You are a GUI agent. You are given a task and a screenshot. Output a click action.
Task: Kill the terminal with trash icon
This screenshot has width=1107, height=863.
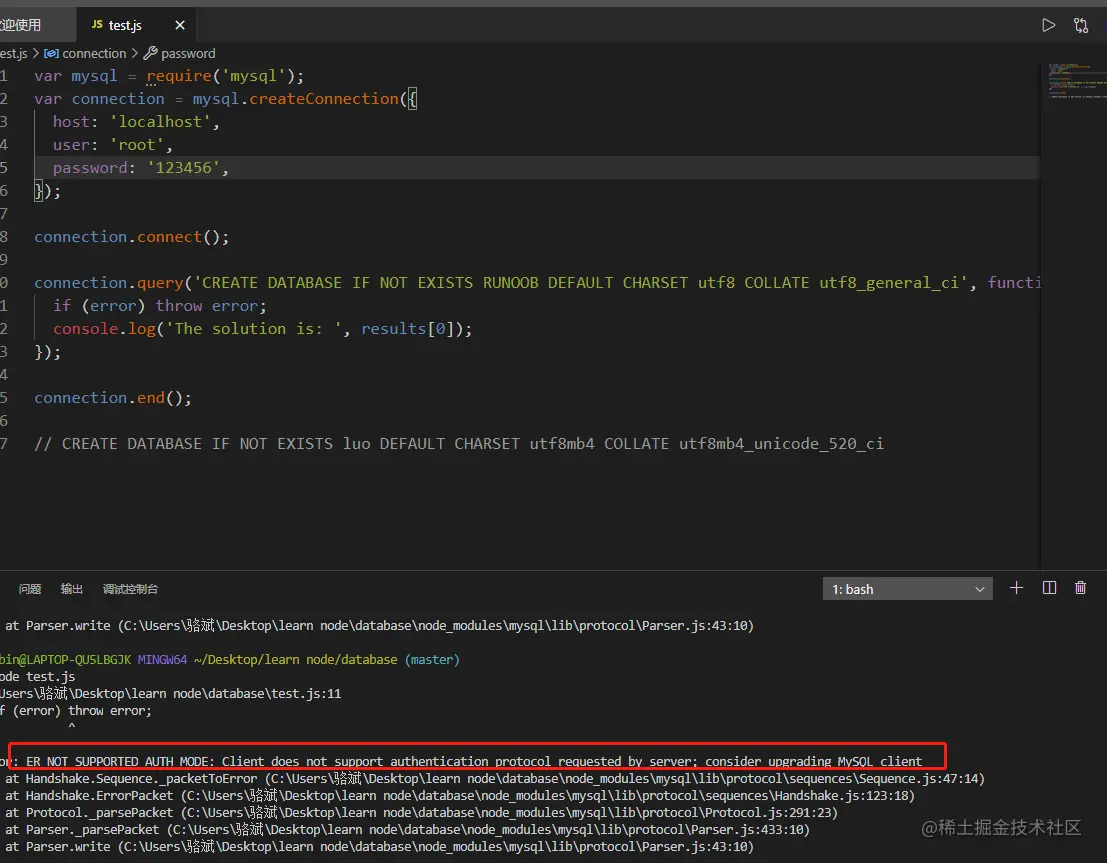1080,588
